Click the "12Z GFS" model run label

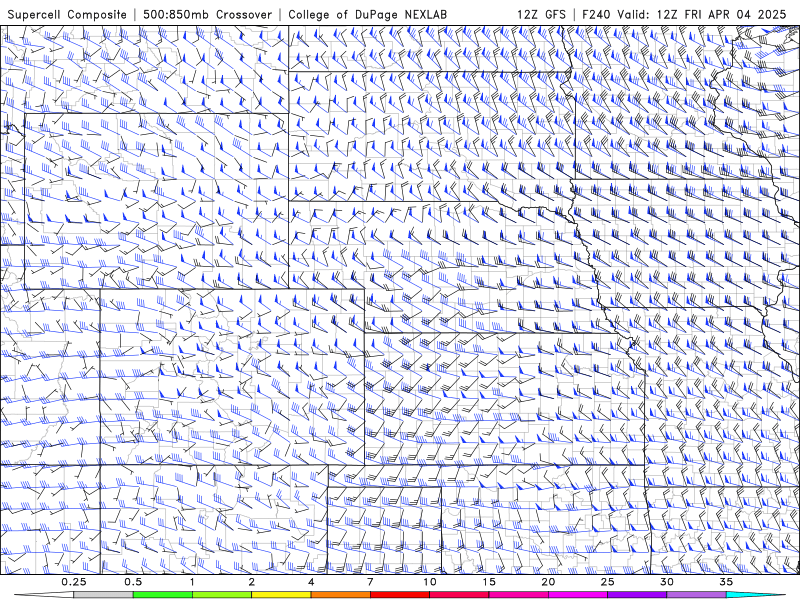[541, 14]
